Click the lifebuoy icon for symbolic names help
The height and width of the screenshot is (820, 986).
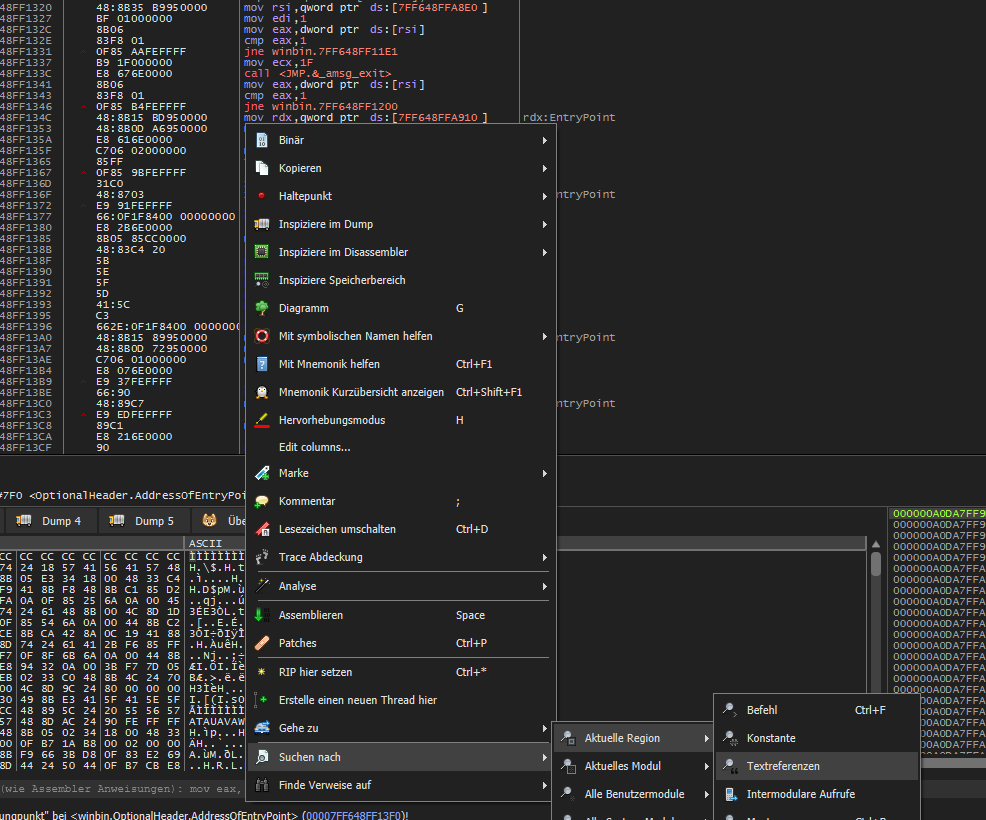(262, 336)
